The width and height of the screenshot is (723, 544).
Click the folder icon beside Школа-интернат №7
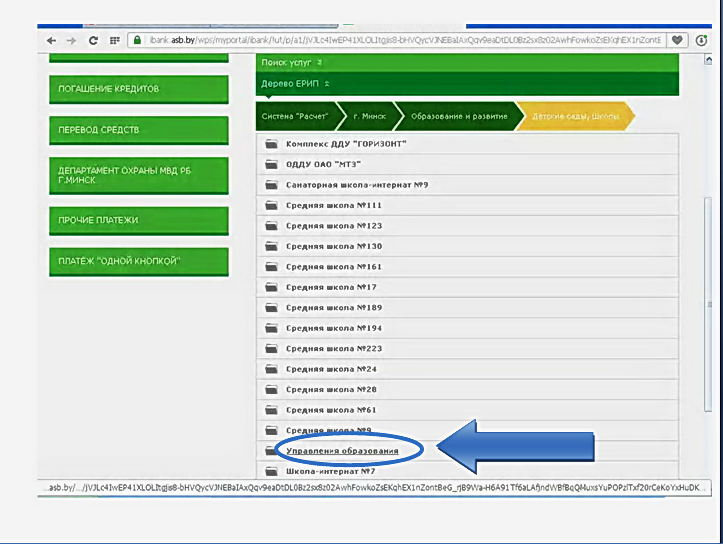coord(271,471)
